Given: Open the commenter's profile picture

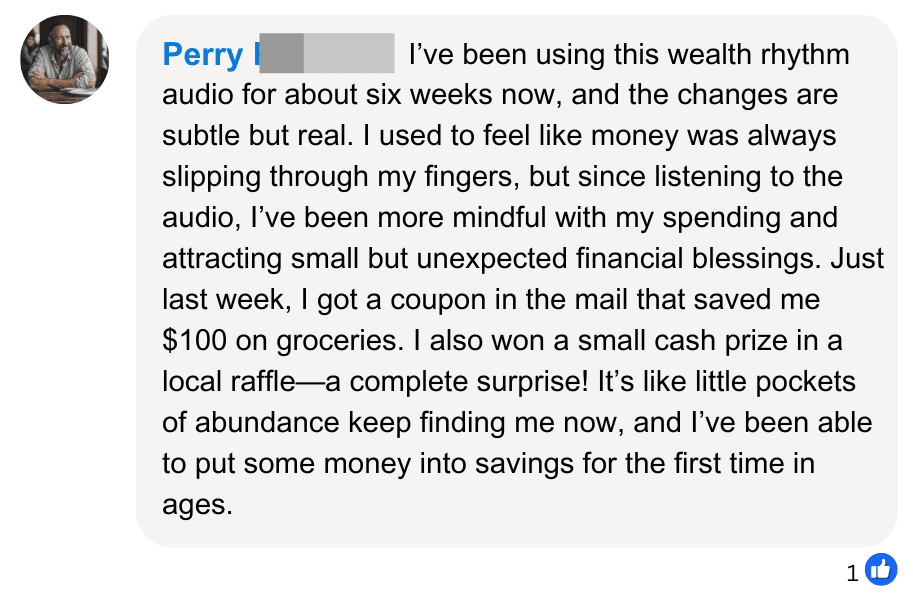Looking at the screenshot, I should [x=64, y=59].
